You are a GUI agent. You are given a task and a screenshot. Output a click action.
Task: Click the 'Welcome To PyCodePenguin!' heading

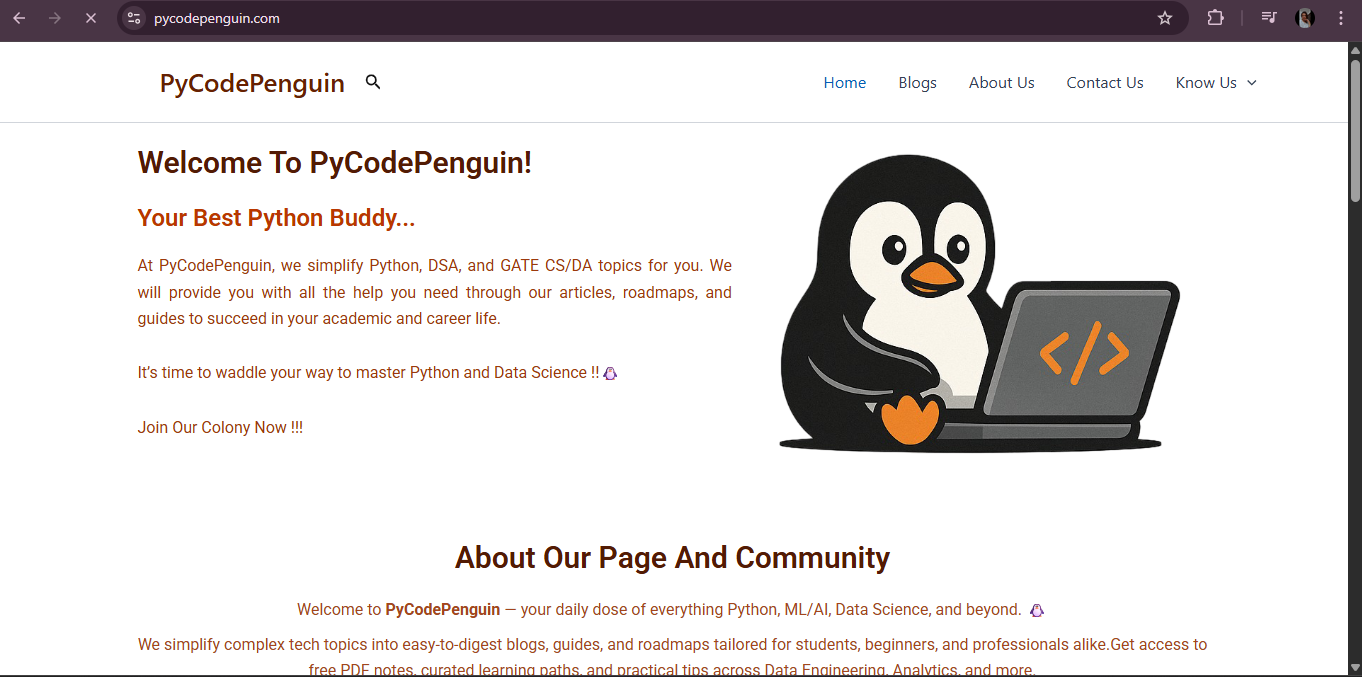click(x=335, y=162)
